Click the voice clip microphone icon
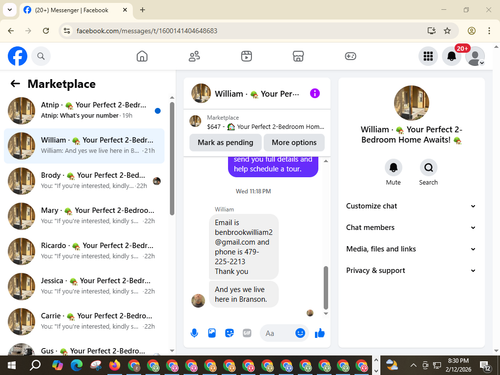This screenshot has height=375, width=500. (194, 333)
